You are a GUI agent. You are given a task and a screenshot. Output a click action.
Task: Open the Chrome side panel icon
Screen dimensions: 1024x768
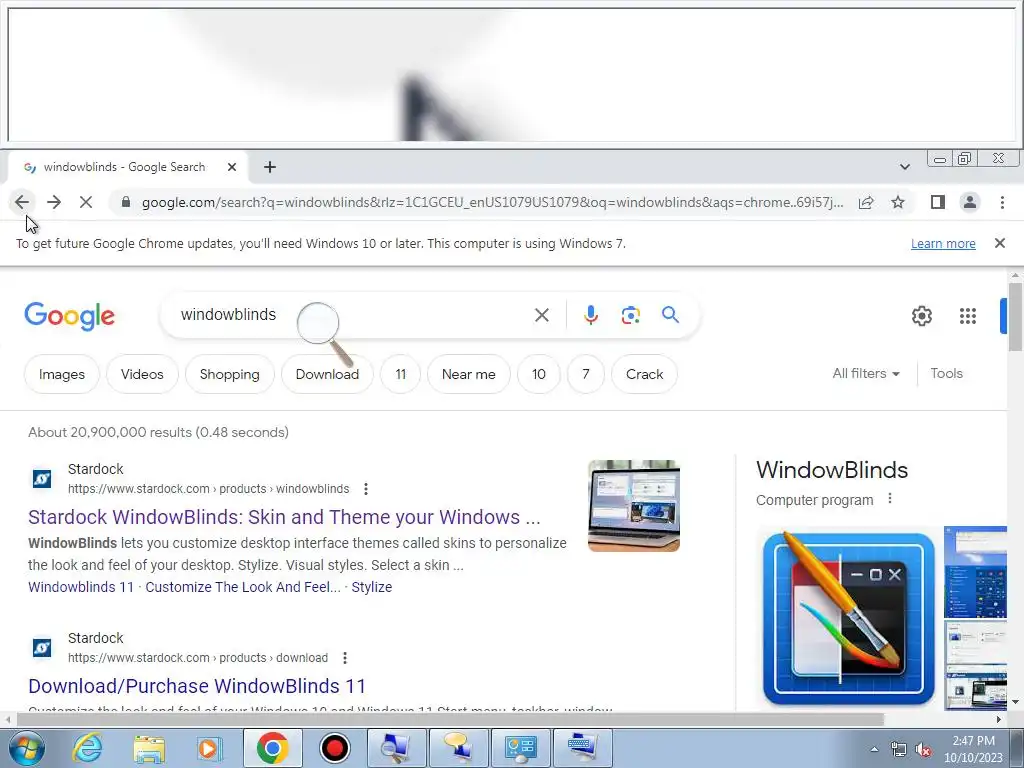tap(938, 202)
